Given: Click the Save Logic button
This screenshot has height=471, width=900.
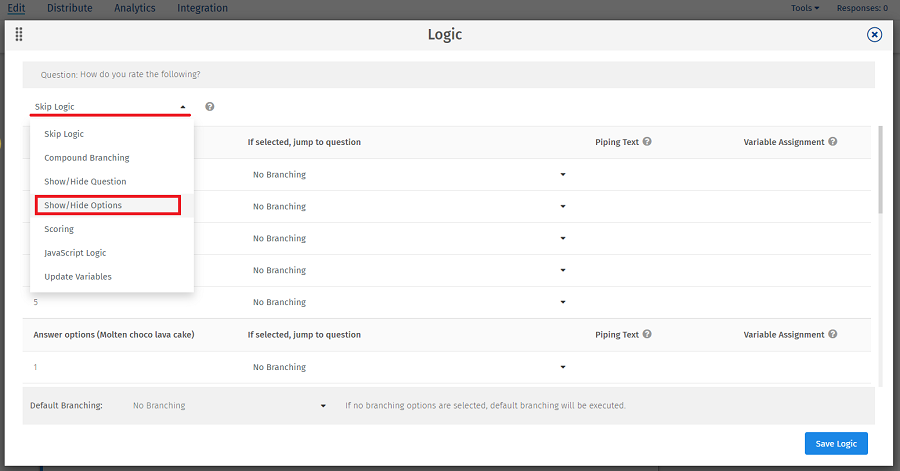Looking at the screenshot, I should pyautogui.click(x=836, y=444).
